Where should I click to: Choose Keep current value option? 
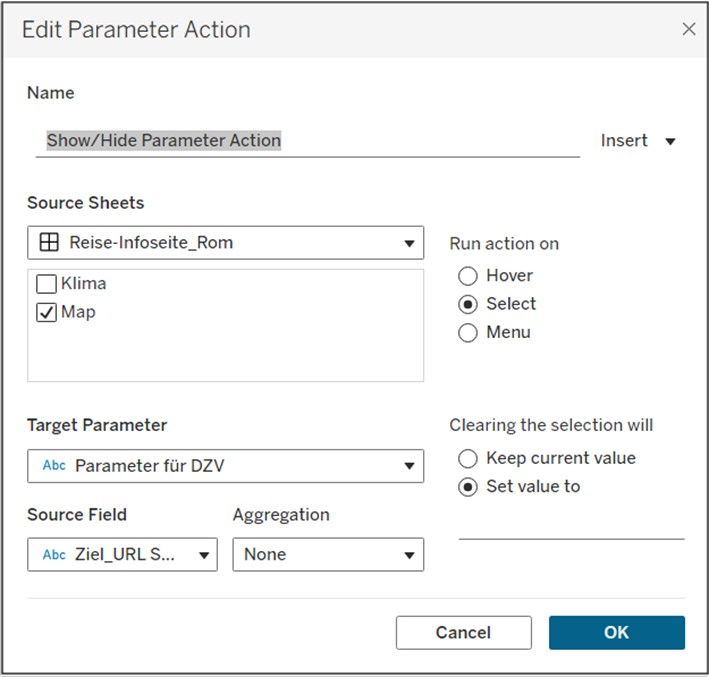(467, 459)
